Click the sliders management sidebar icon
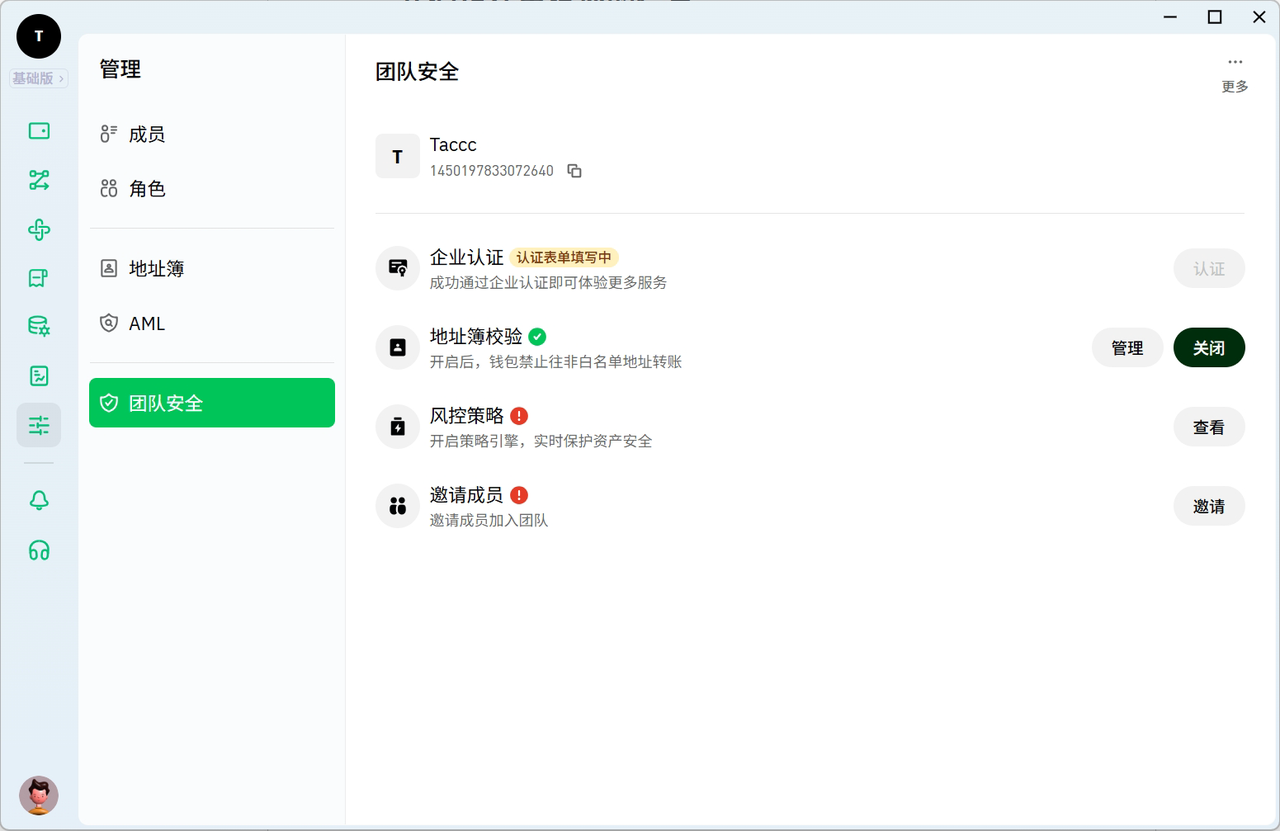Screen dimensions: 1280x831 (x=39, y=425)
